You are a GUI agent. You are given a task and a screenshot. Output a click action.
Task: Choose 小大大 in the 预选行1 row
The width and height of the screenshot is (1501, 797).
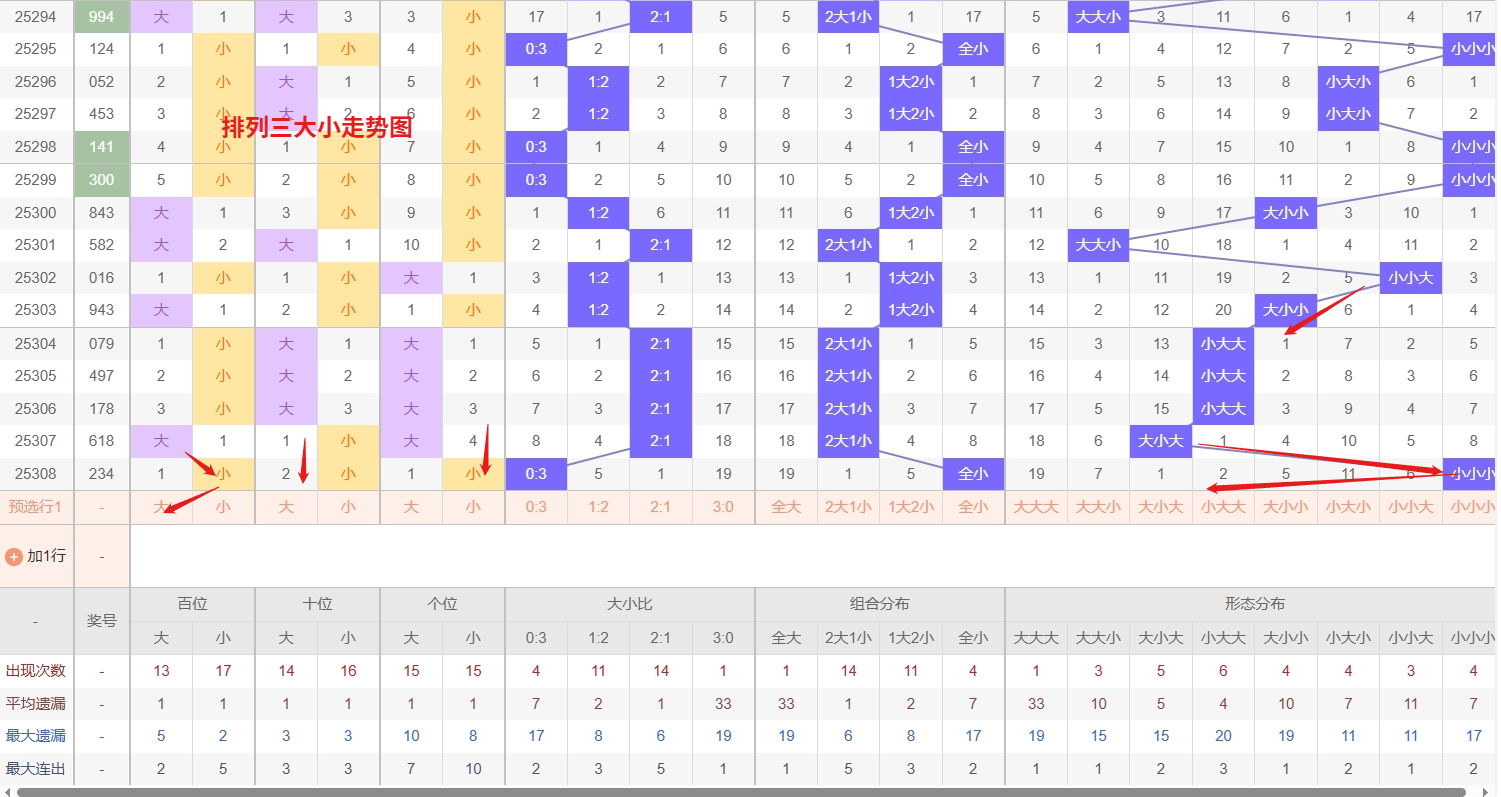(1223, 507)
